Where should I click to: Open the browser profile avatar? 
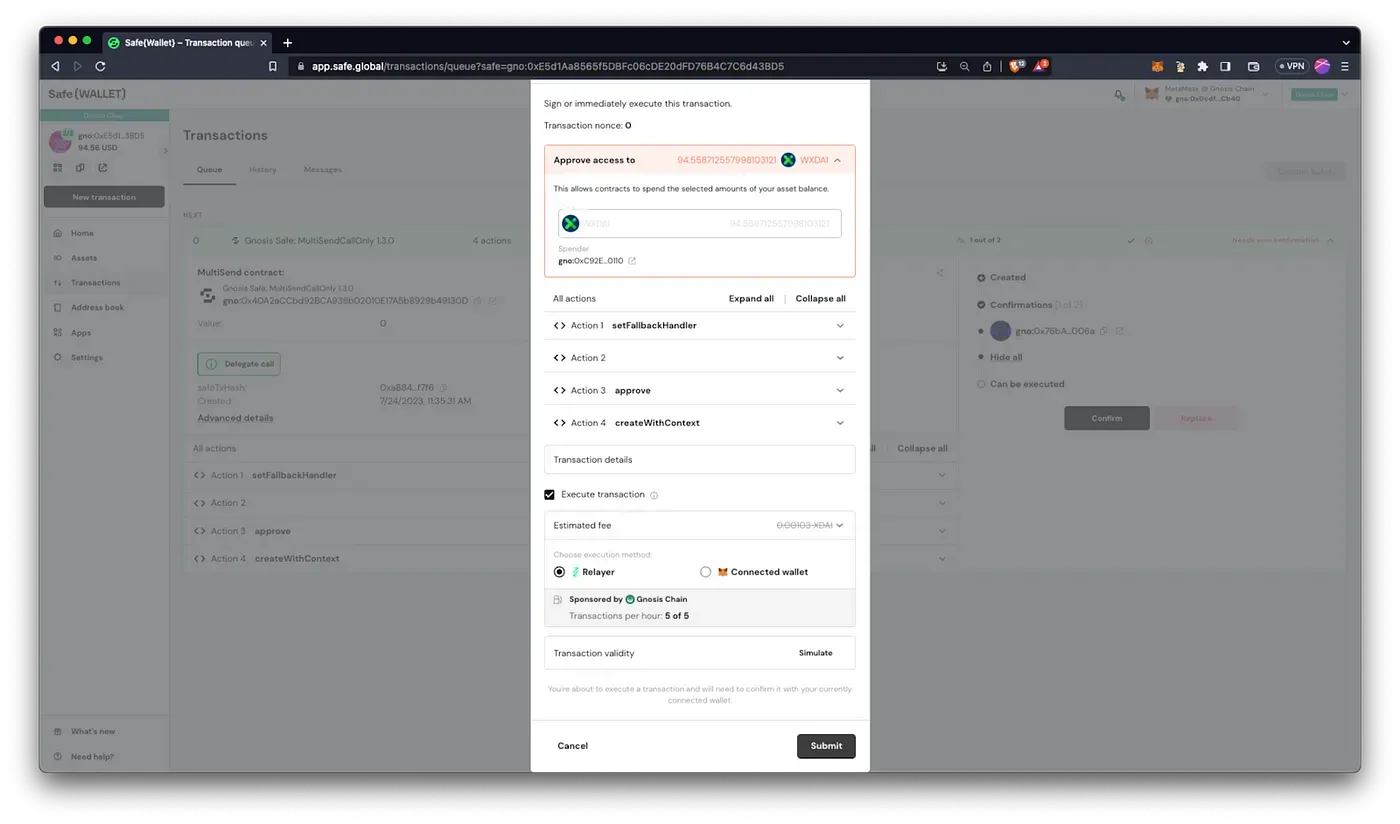1322,66
